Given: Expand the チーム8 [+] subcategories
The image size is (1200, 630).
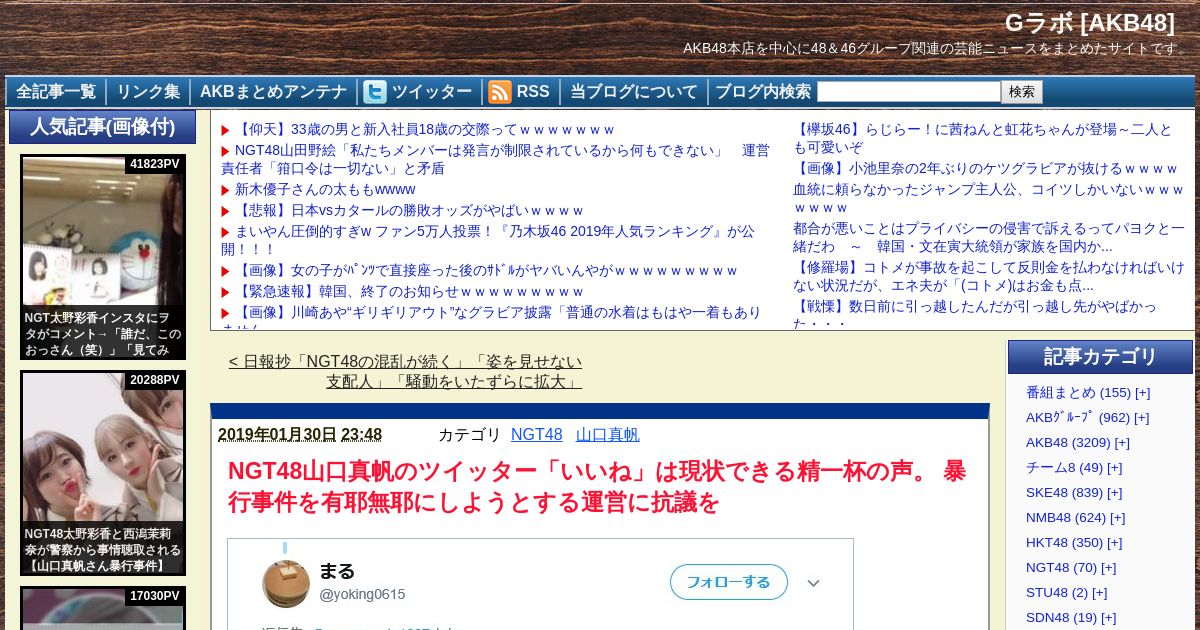Looking at the screenshot, I should tap(1114, 467).
